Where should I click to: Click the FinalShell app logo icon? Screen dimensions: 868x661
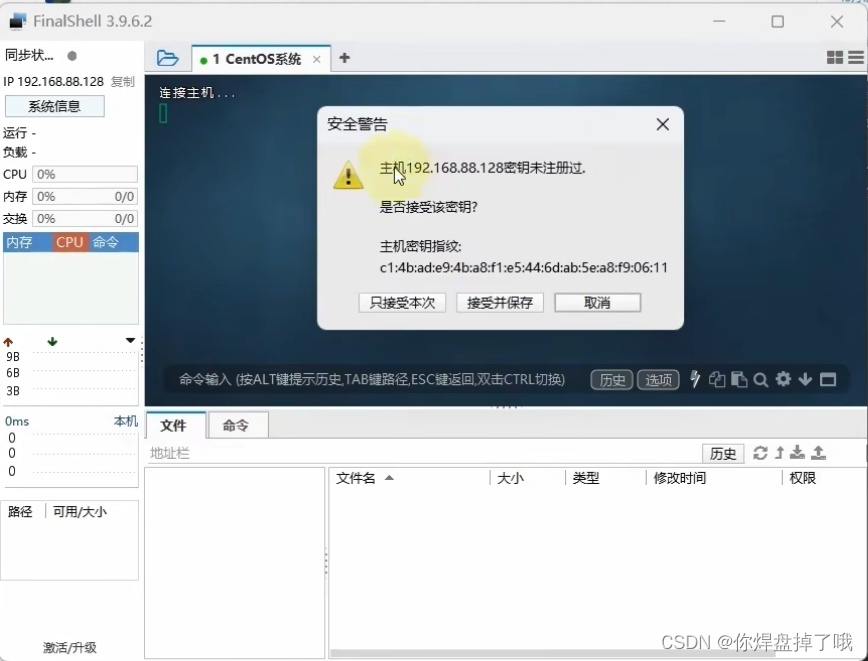pos(18,21)
